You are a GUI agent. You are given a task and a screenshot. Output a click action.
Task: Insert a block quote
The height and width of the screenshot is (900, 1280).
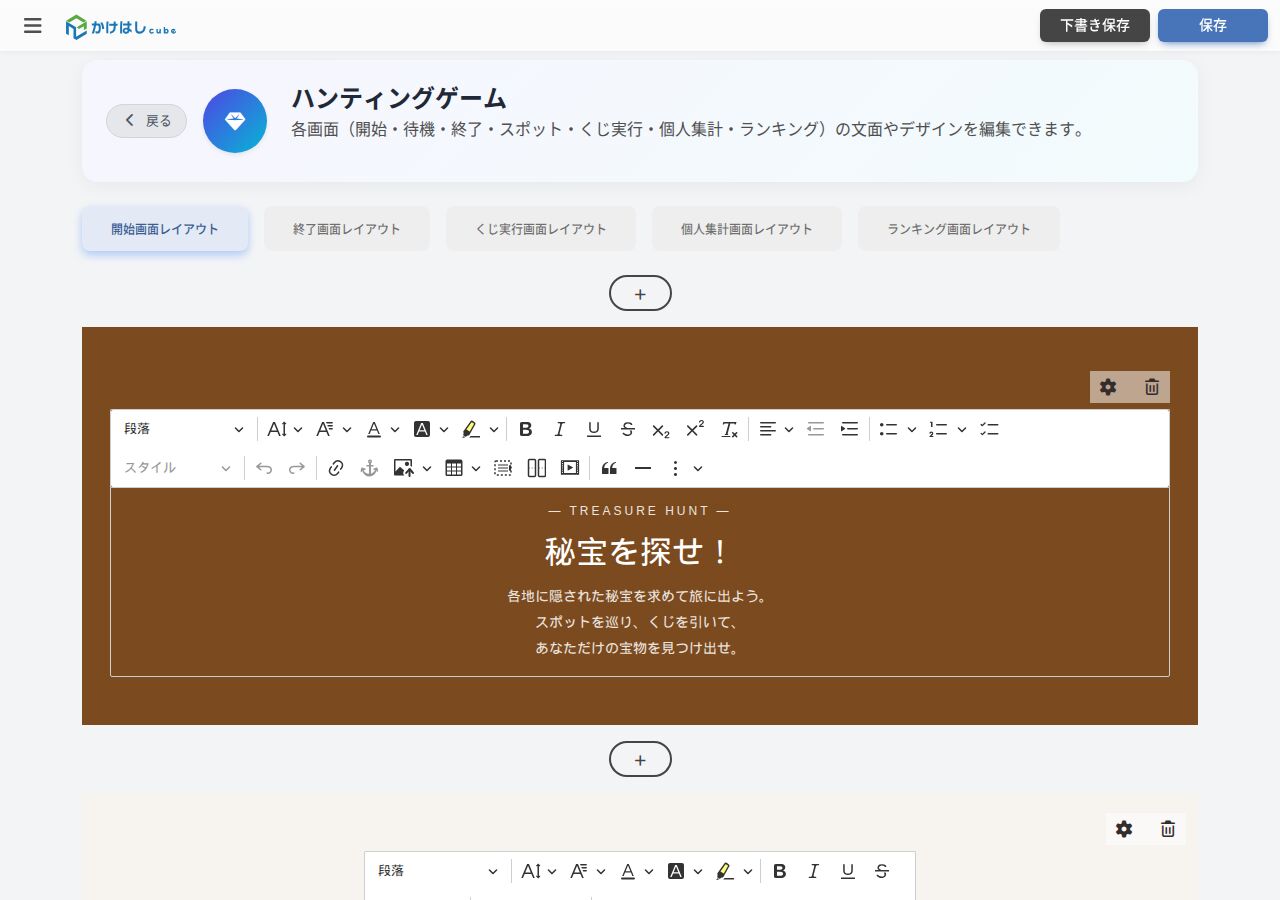click(x=609, y=468)
